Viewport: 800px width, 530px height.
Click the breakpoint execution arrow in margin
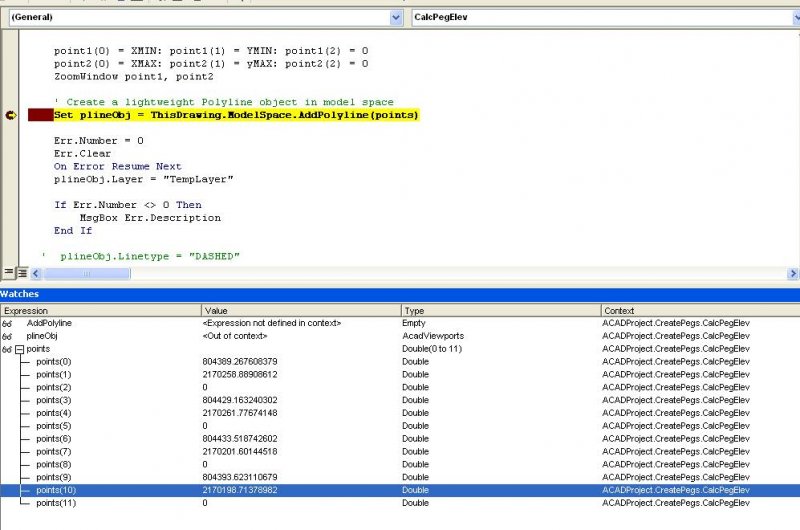coord(11,116)
